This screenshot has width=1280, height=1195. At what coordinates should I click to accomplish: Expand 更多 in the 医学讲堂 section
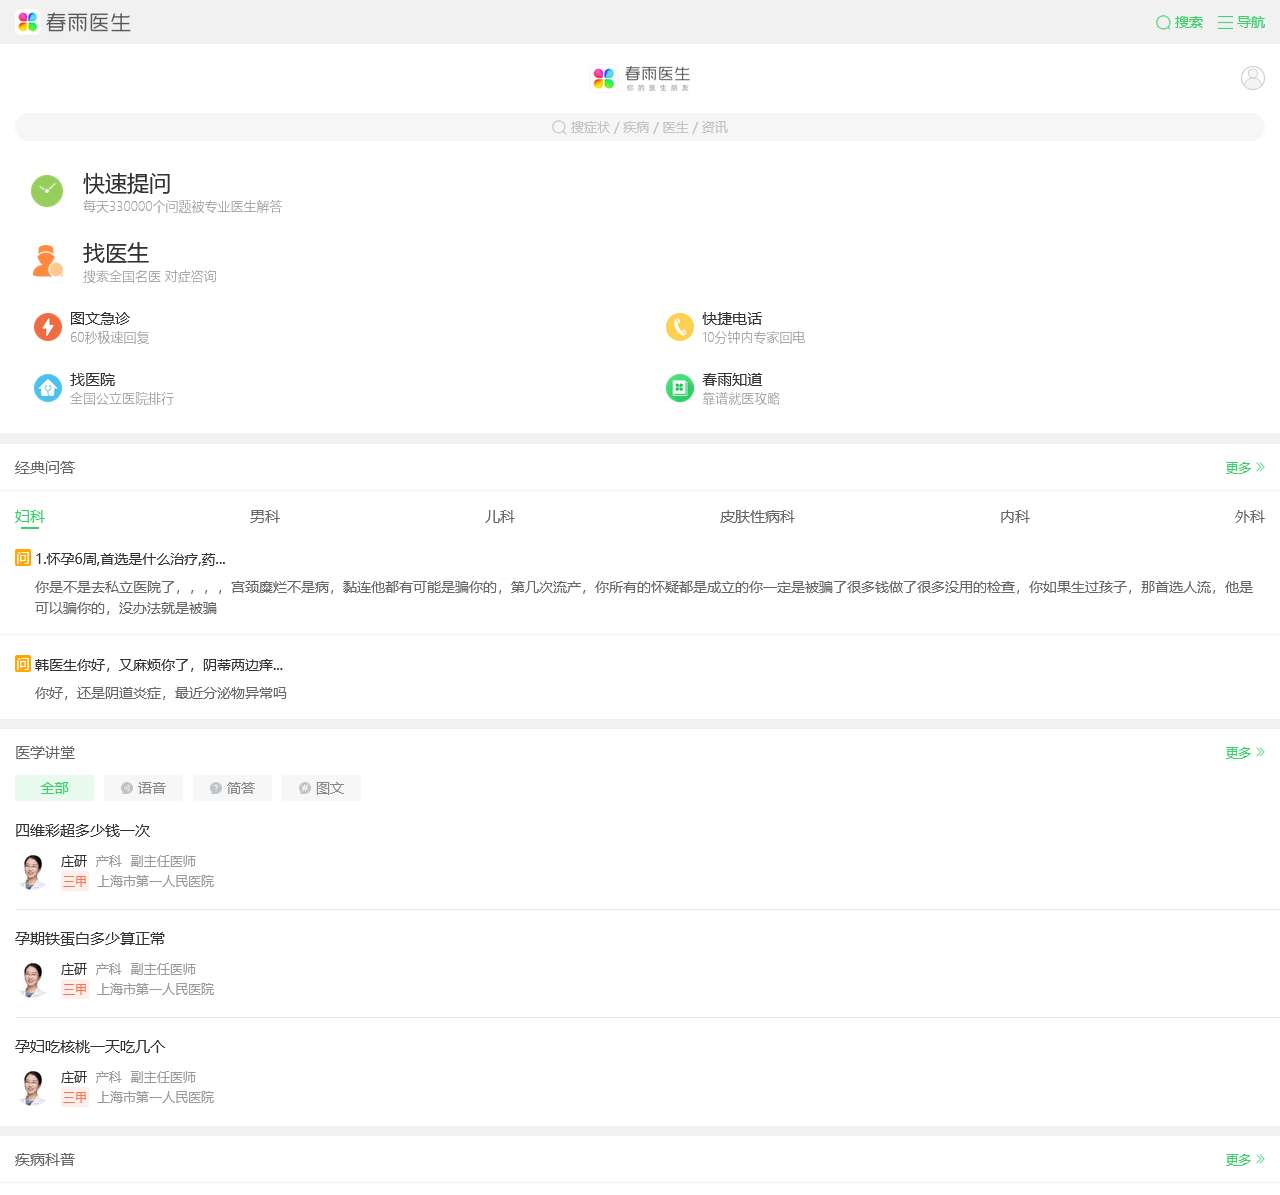(x=1245, y=753)
